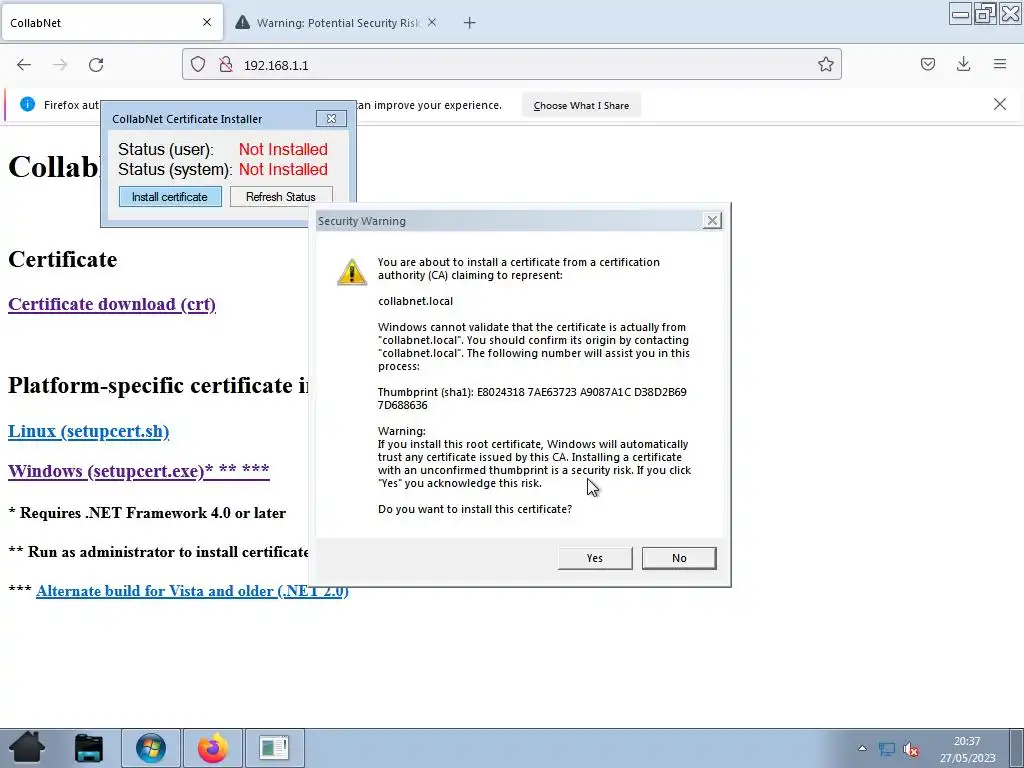1024x768 pixels.
Task: Open the Linux (setupcert.sh) link
Action: pos(88,431)
